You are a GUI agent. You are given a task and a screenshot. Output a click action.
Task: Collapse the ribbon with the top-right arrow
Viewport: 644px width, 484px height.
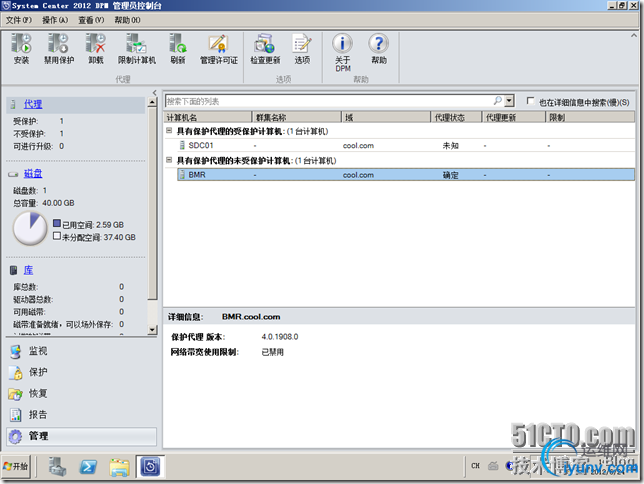[x=634, y=36]
